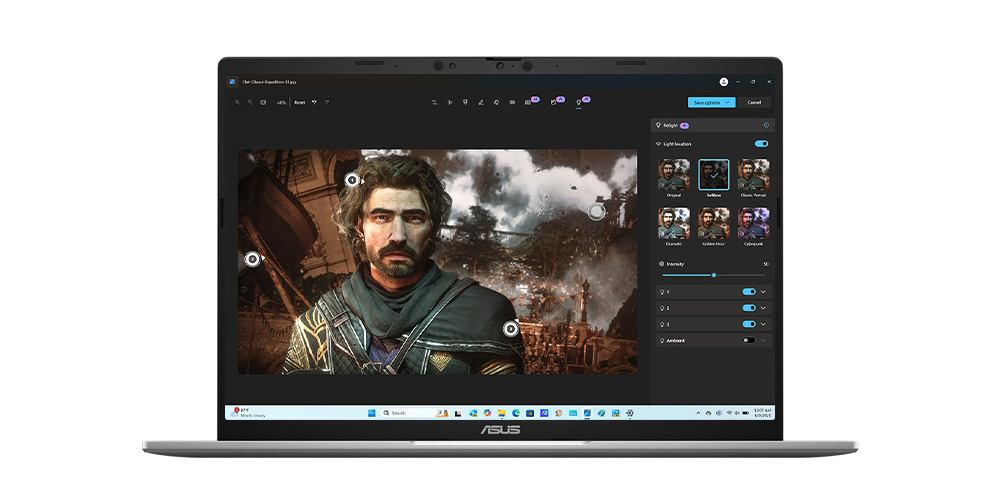Viewport: 1000px width, 500px height.
Task: Select the Erase tool
Action: [x=496, y=102]
